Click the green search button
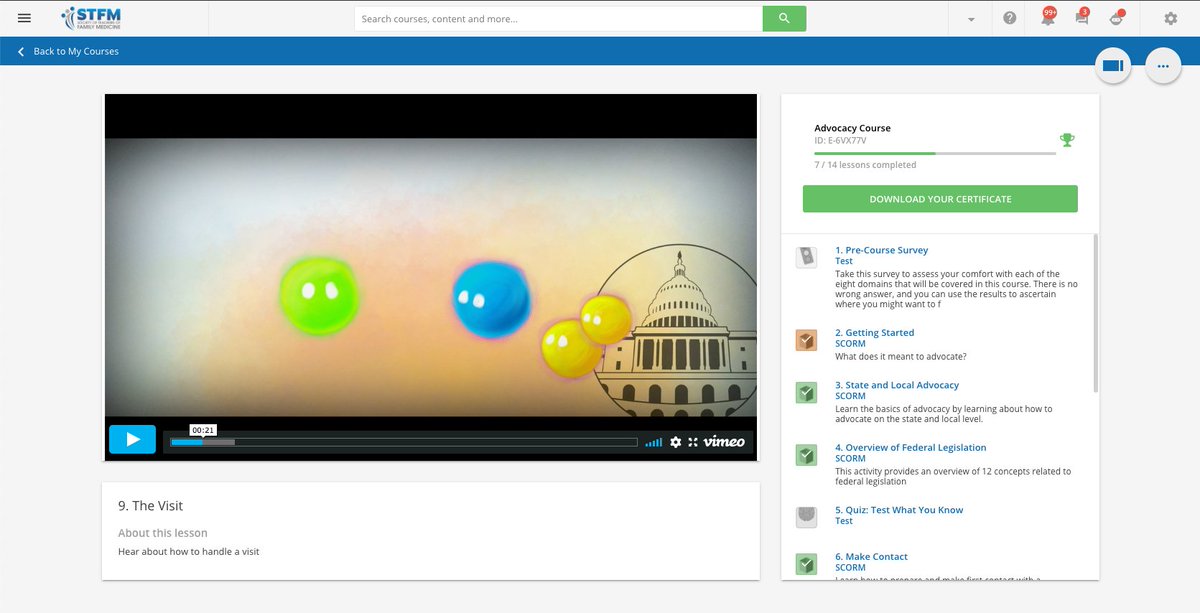 (x=784, y=18)
